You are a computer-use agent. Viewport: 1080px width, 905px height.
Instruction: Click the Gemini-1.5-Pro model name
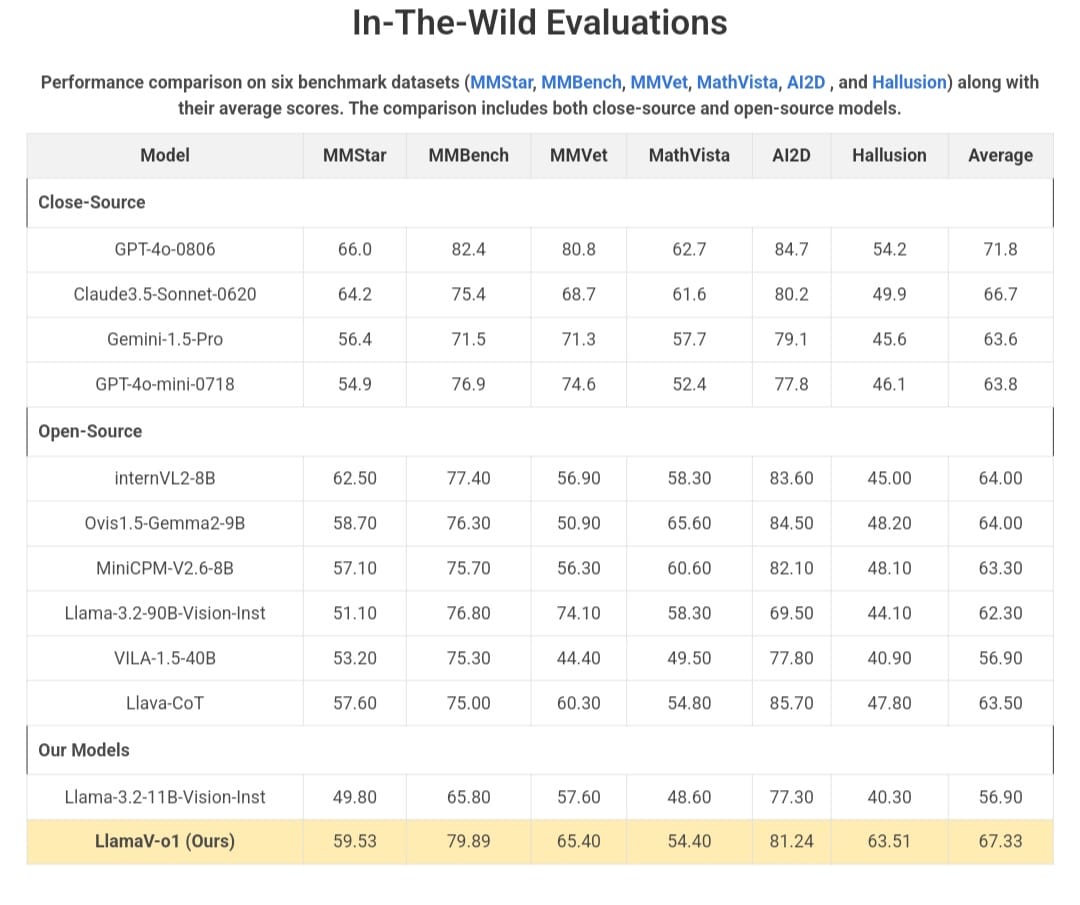165,340
